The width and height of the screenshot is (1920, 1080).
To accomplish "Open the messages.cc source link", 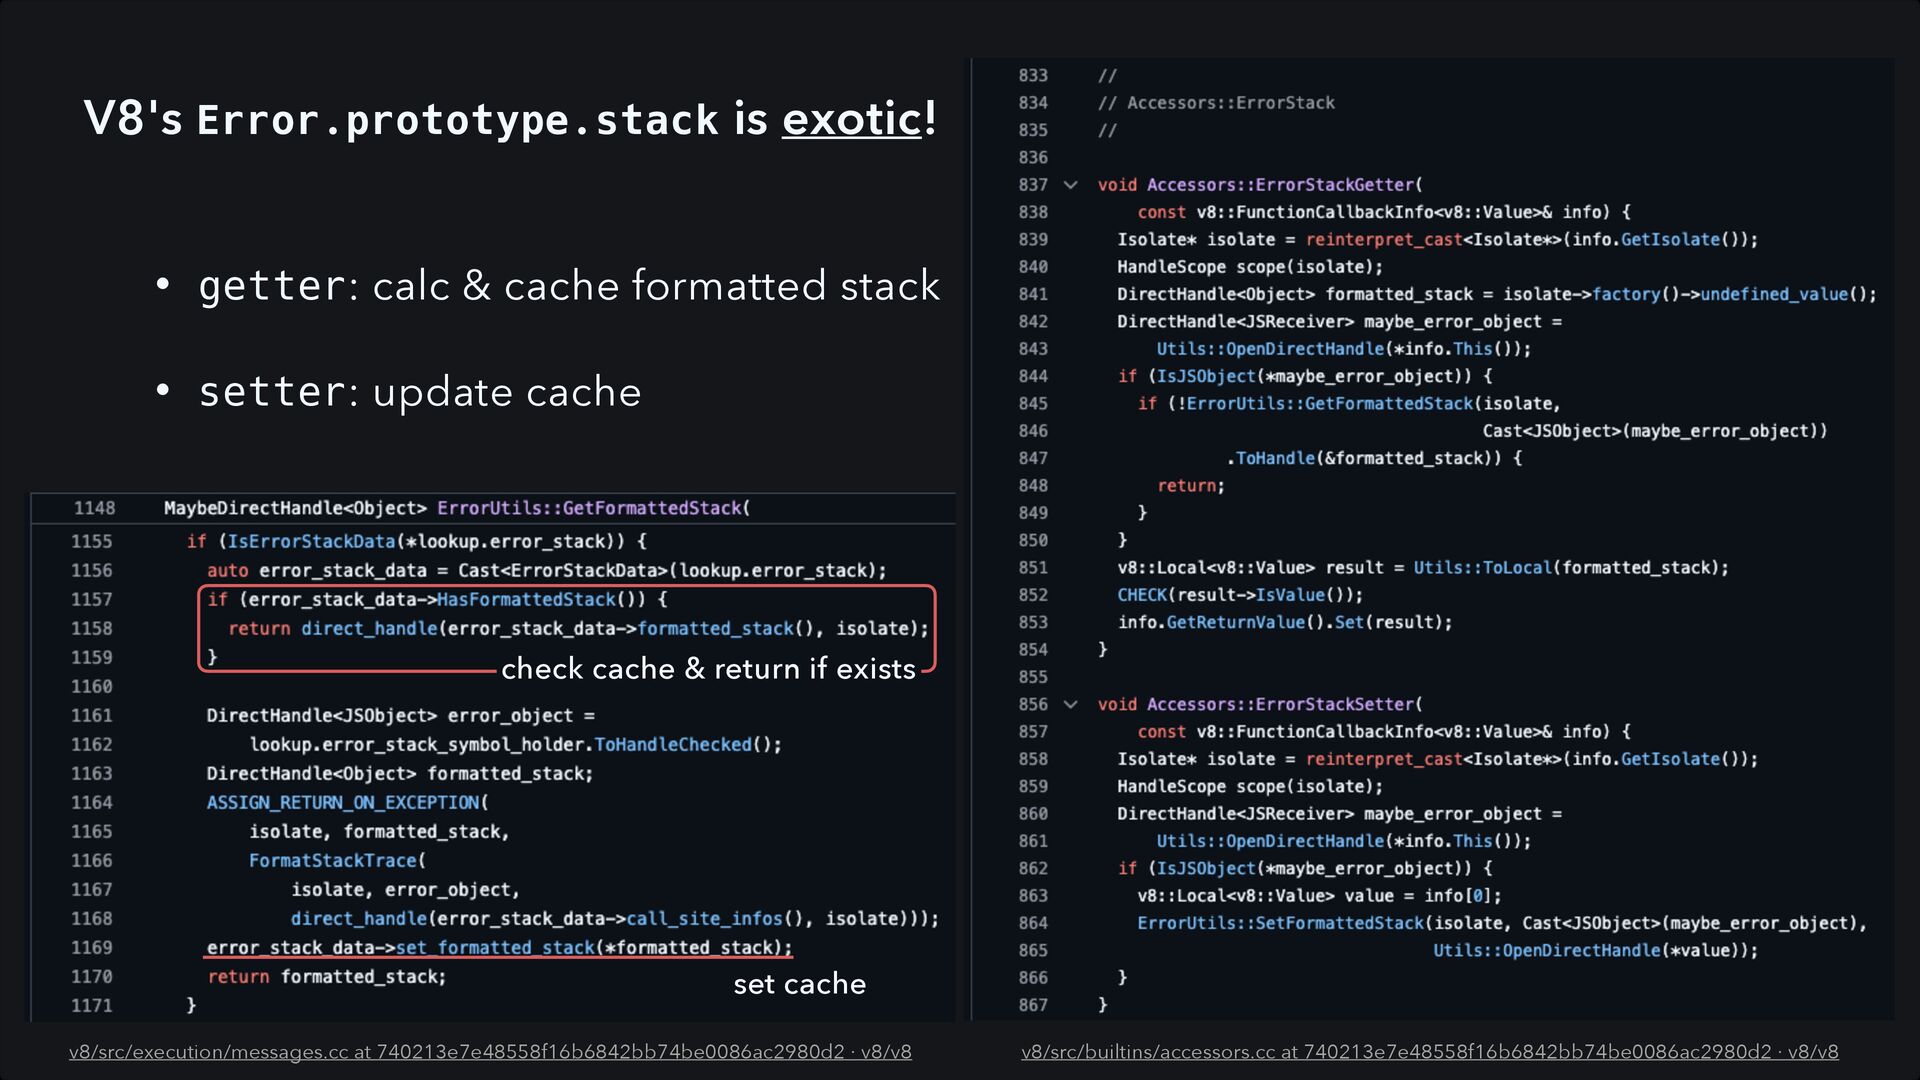I will [490, 1052].
